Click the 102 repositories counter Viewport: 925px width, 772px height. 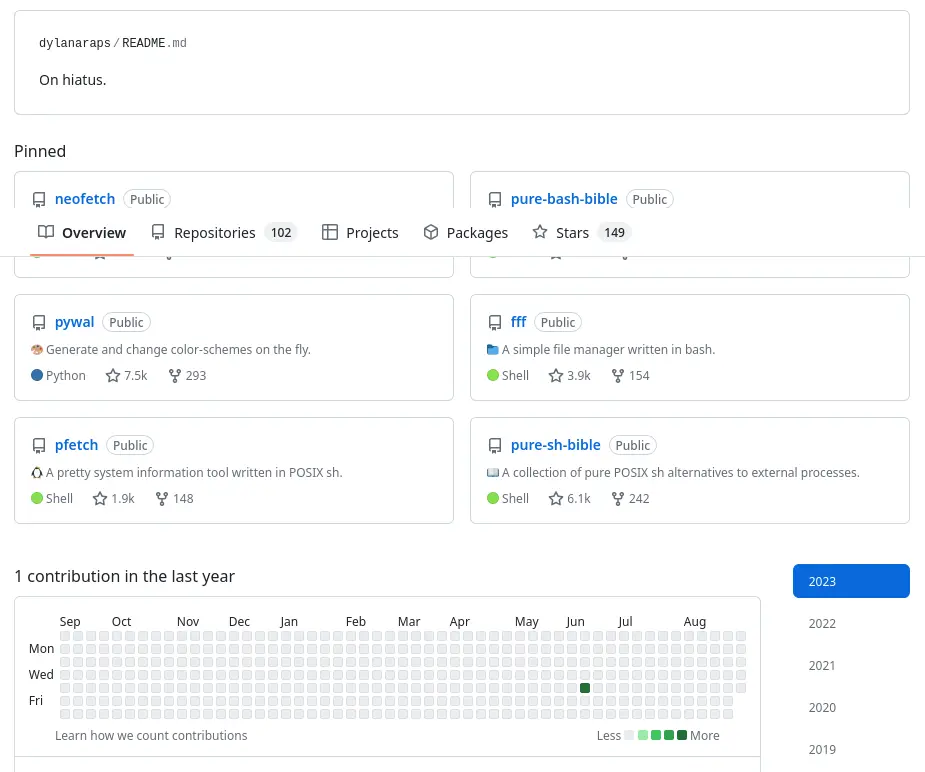tap(281, 232)
